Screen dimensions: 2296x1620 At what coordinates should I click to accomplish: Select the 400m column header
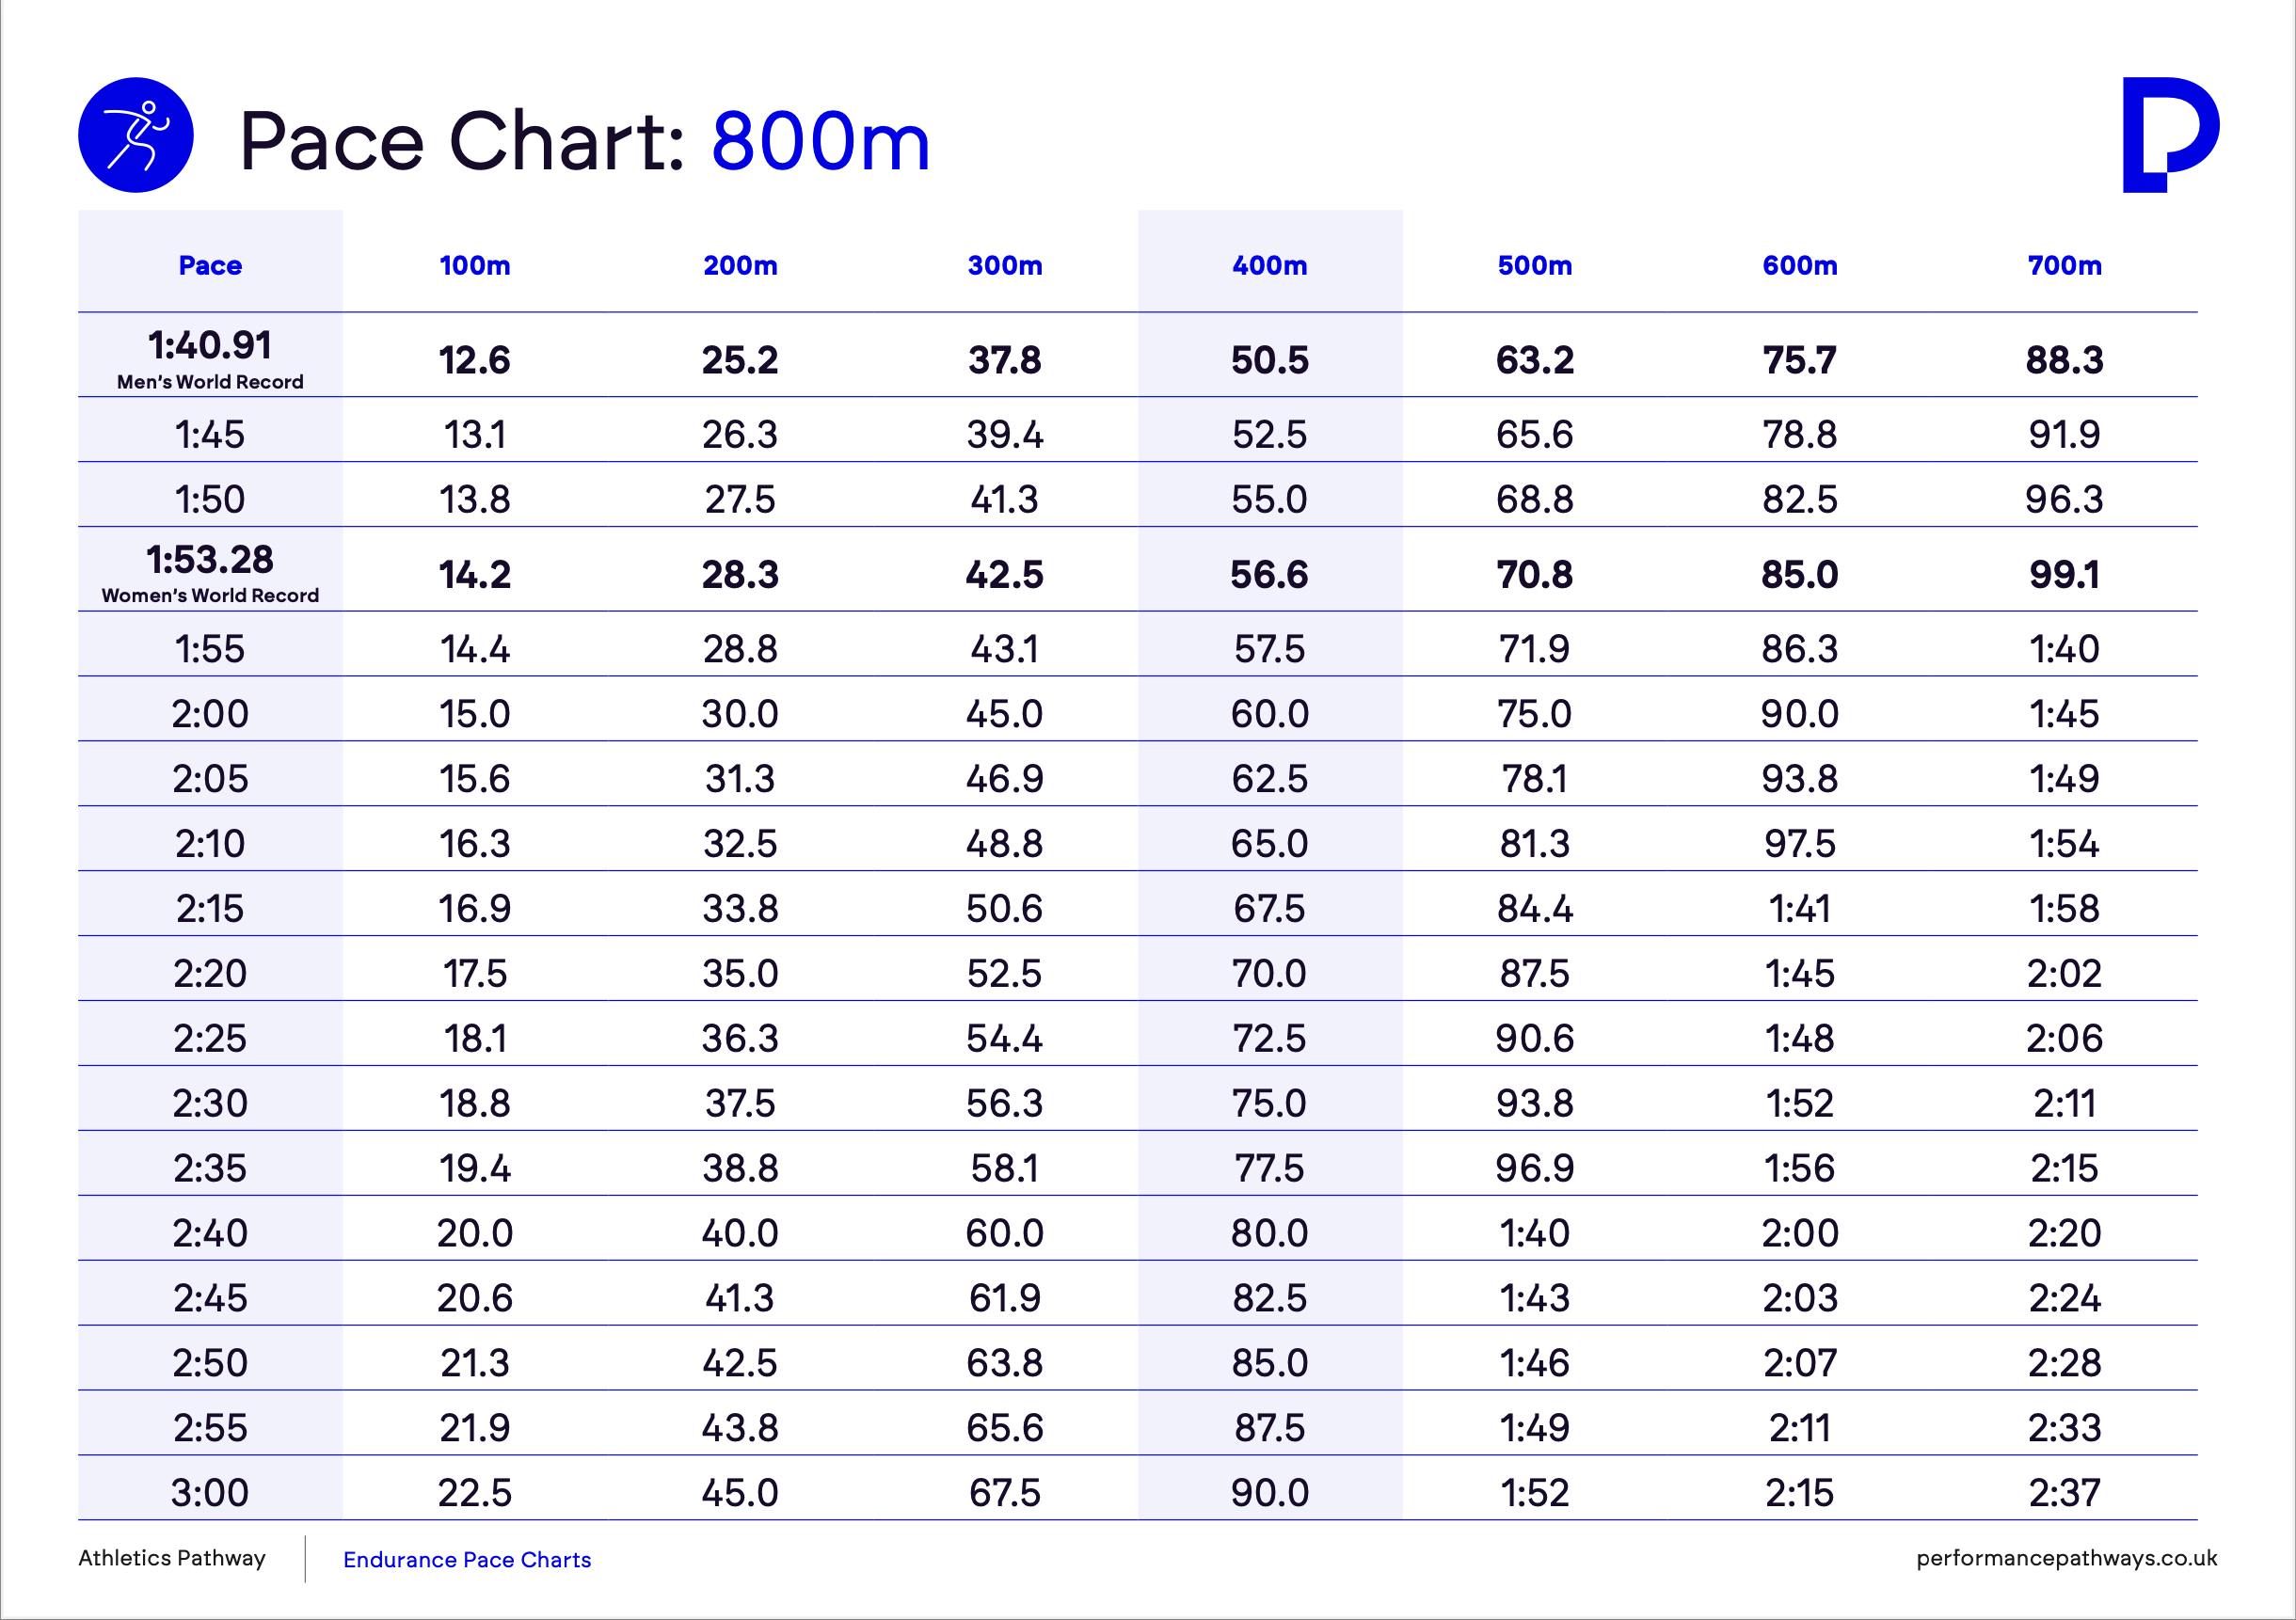click(1270, 266)
